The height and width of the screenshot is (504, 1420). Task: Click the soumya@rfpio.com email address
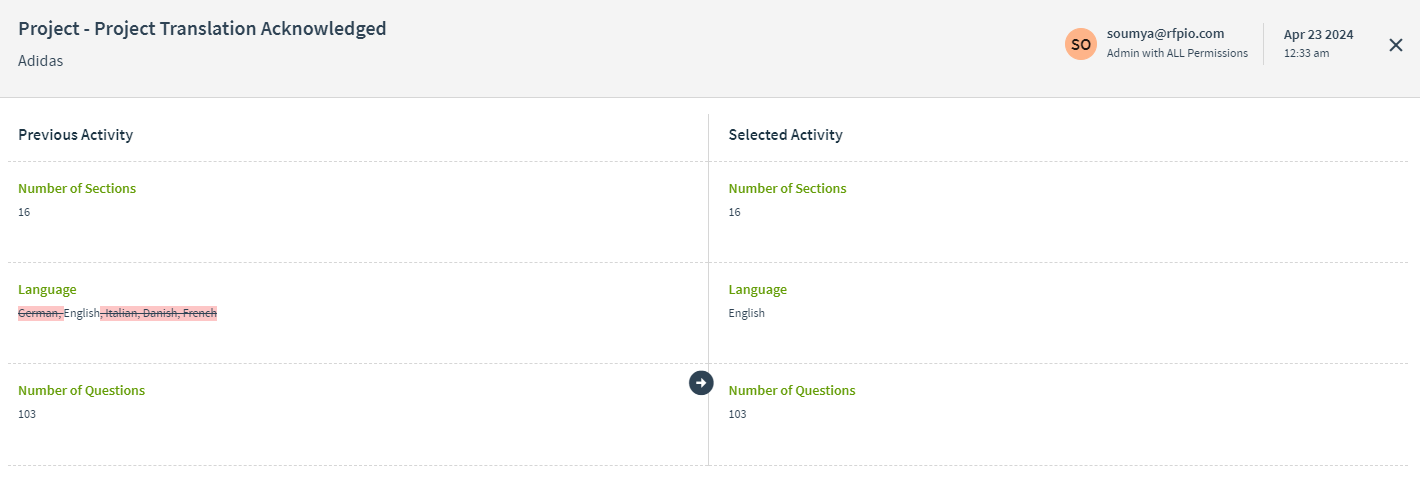1165,34
